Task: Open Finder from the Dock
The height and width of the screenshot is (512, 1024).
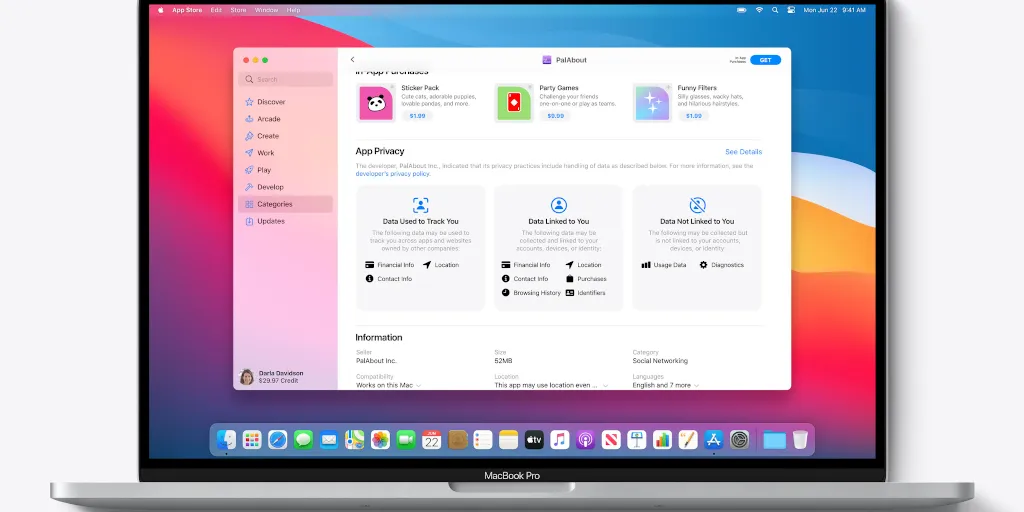Action: (227, 440)
